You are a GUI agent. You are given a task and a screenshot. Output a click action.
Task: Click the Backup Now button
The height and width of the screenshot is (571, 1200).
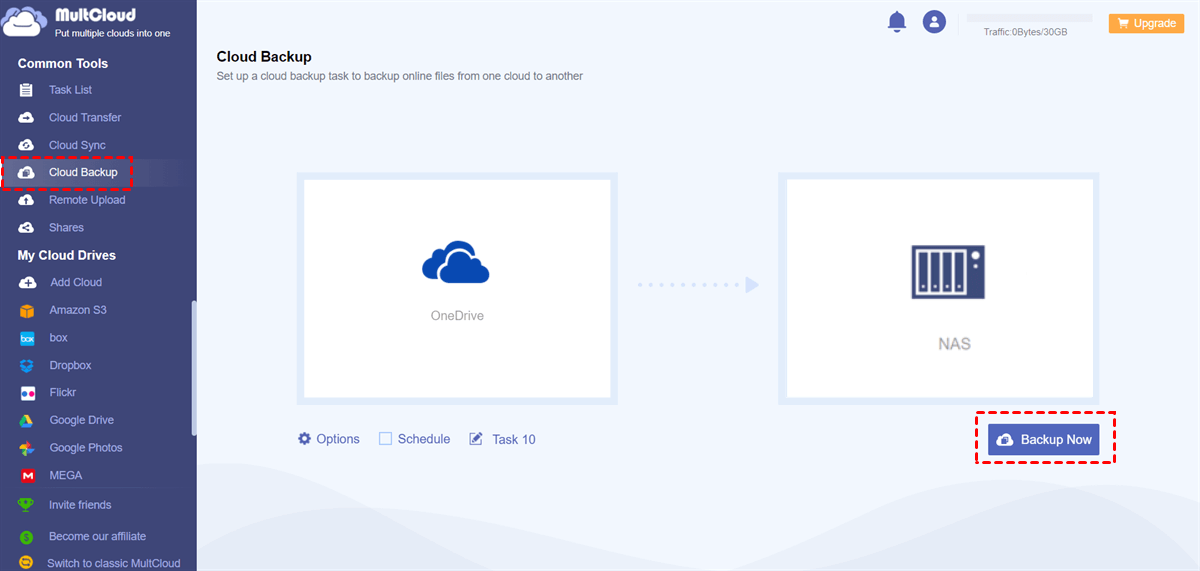tap(1043, 439)
